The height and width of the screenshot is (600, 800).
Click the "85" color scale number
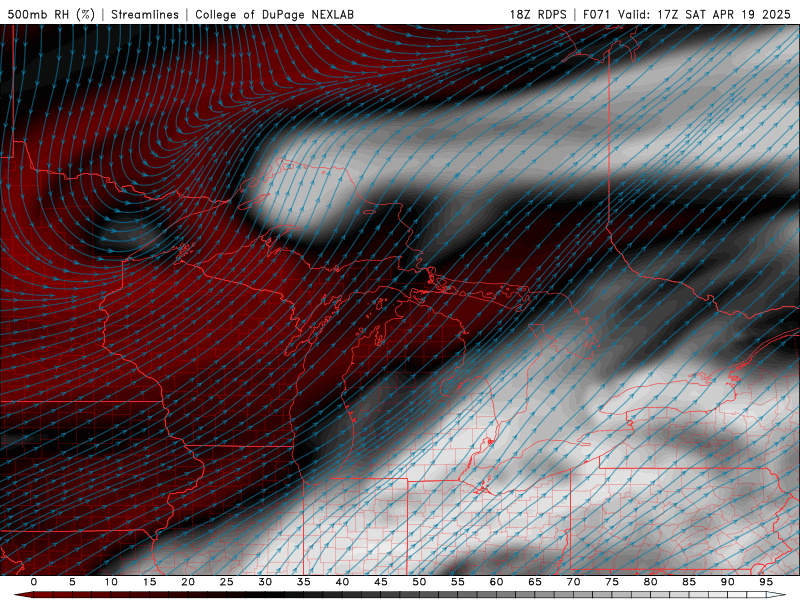(x=688, y=582)
